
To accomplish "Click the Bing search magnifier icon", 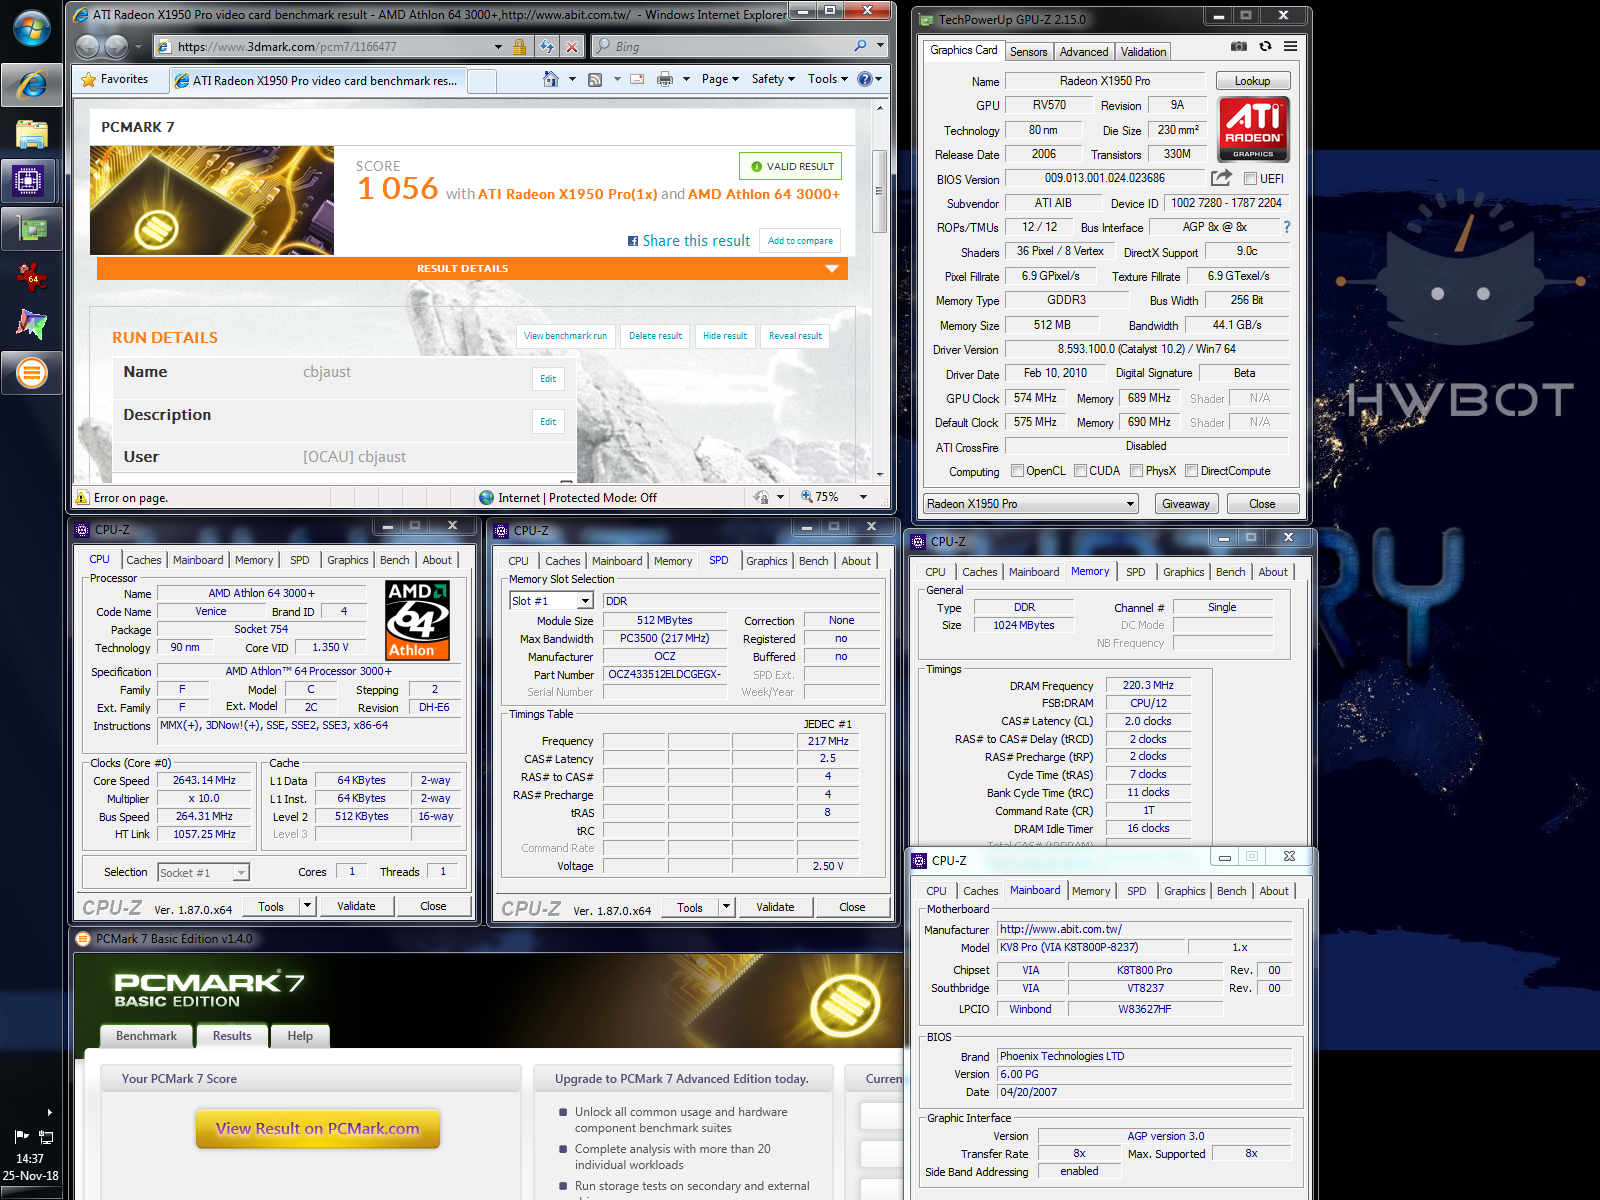I will coord(860,46).
